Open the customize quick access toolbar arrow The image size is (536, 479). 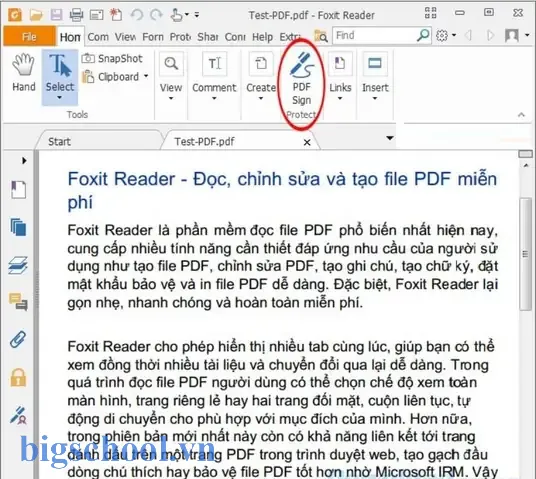(x=197, y=15)
